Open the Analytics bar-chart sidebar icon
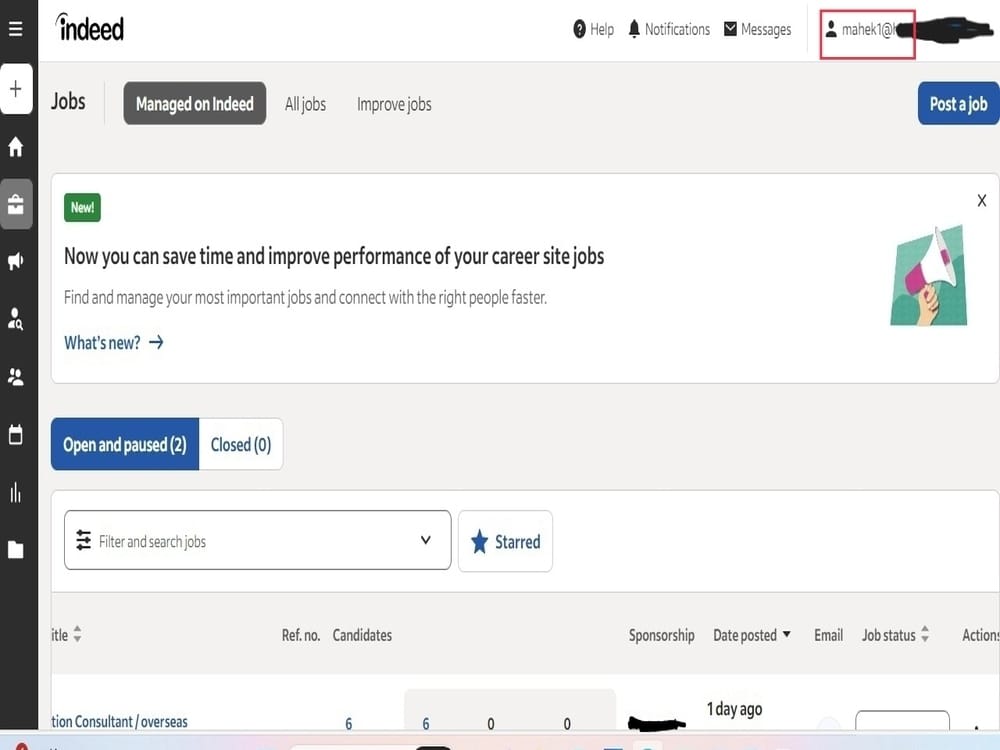 pyautogui.click(x=16, y=492)
